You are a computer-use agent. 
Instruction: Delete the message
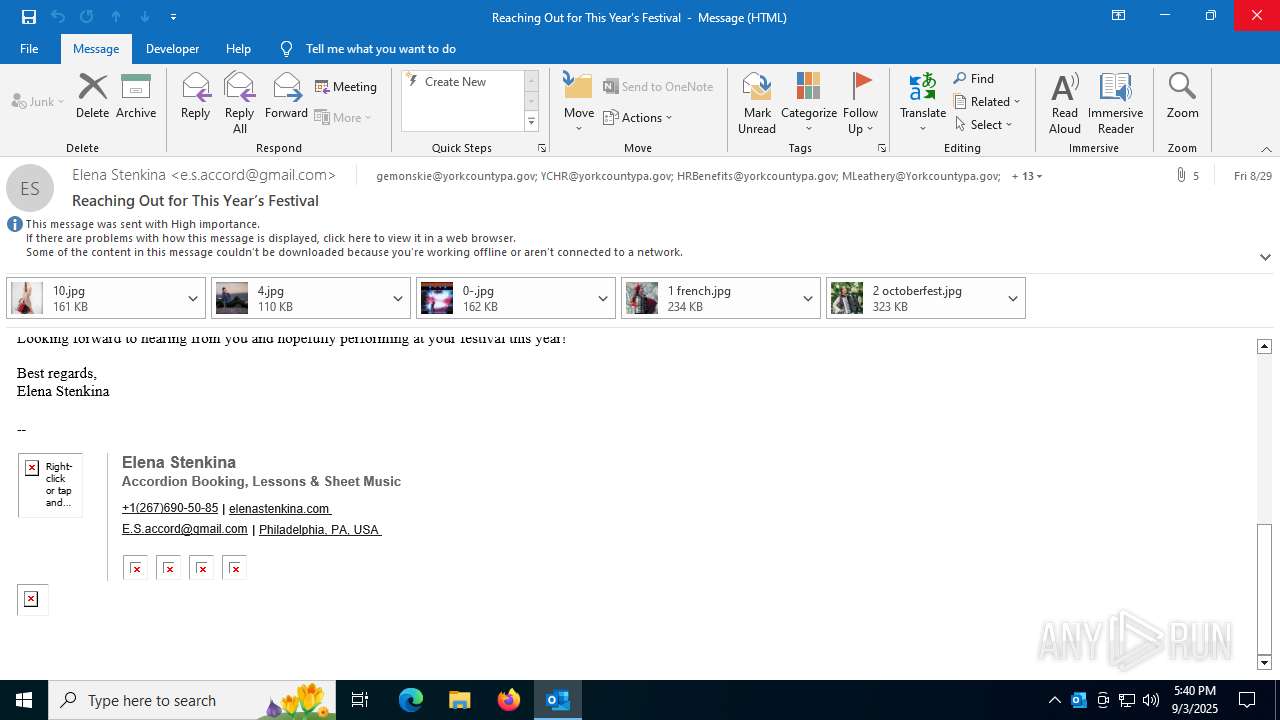[92, 97]
